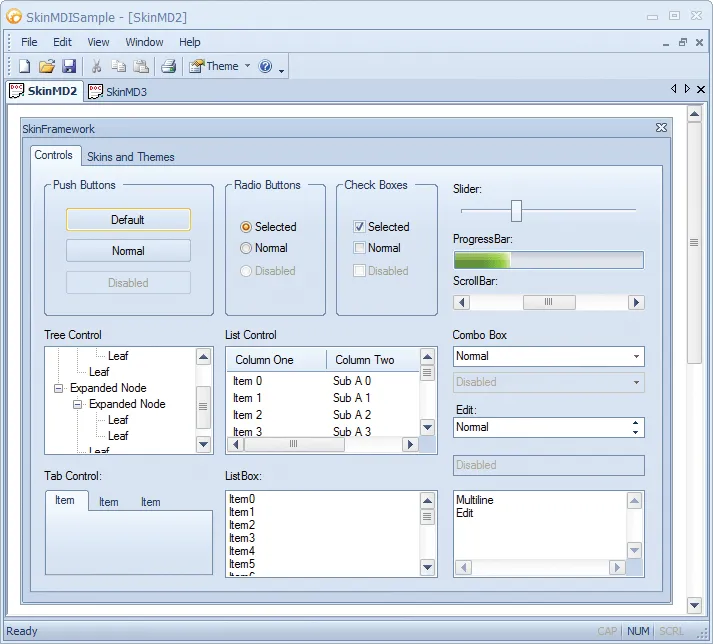Click the MDI tab scroll left arrow
This screenshot has height=644, width=713.
tap(673, 89)
